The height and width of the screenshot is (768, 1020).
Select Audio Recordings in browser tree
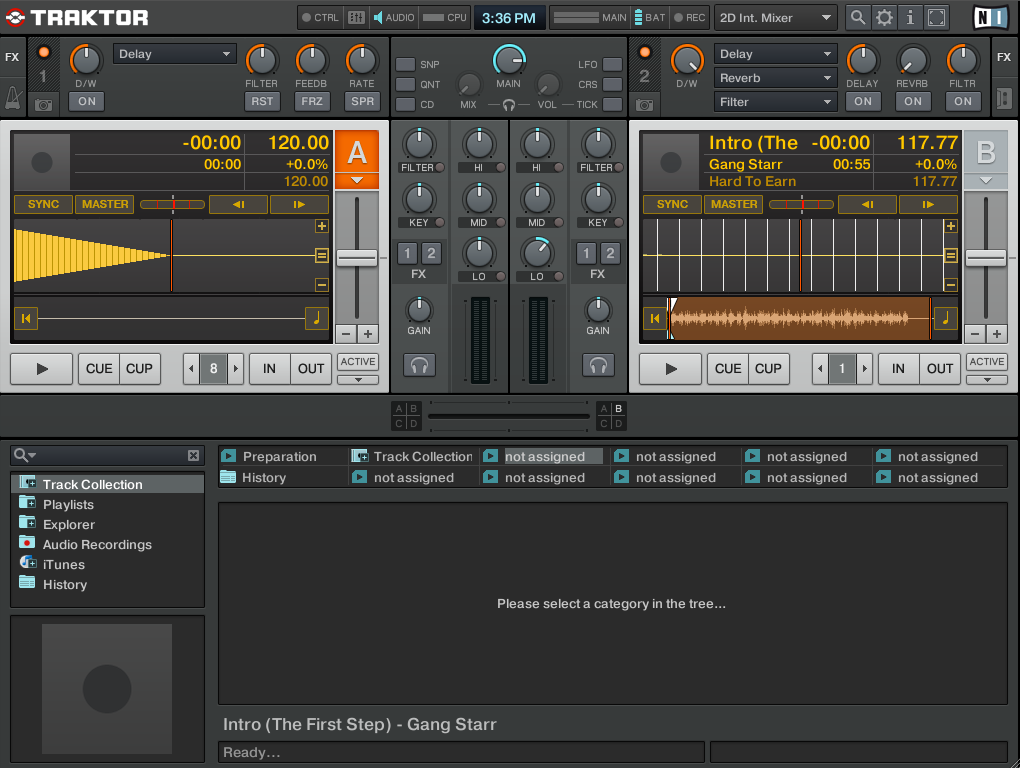(97, 545)
